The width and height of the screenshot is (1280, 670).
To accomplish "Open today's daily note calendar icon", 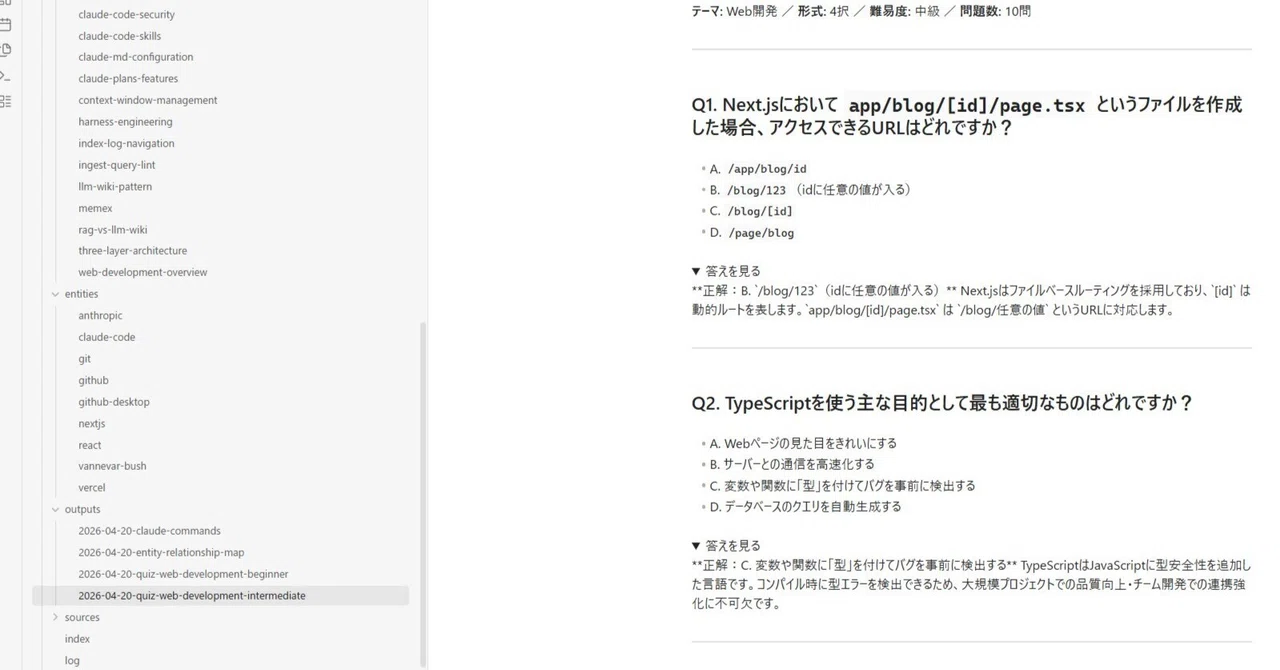I will tap(5, 24).
